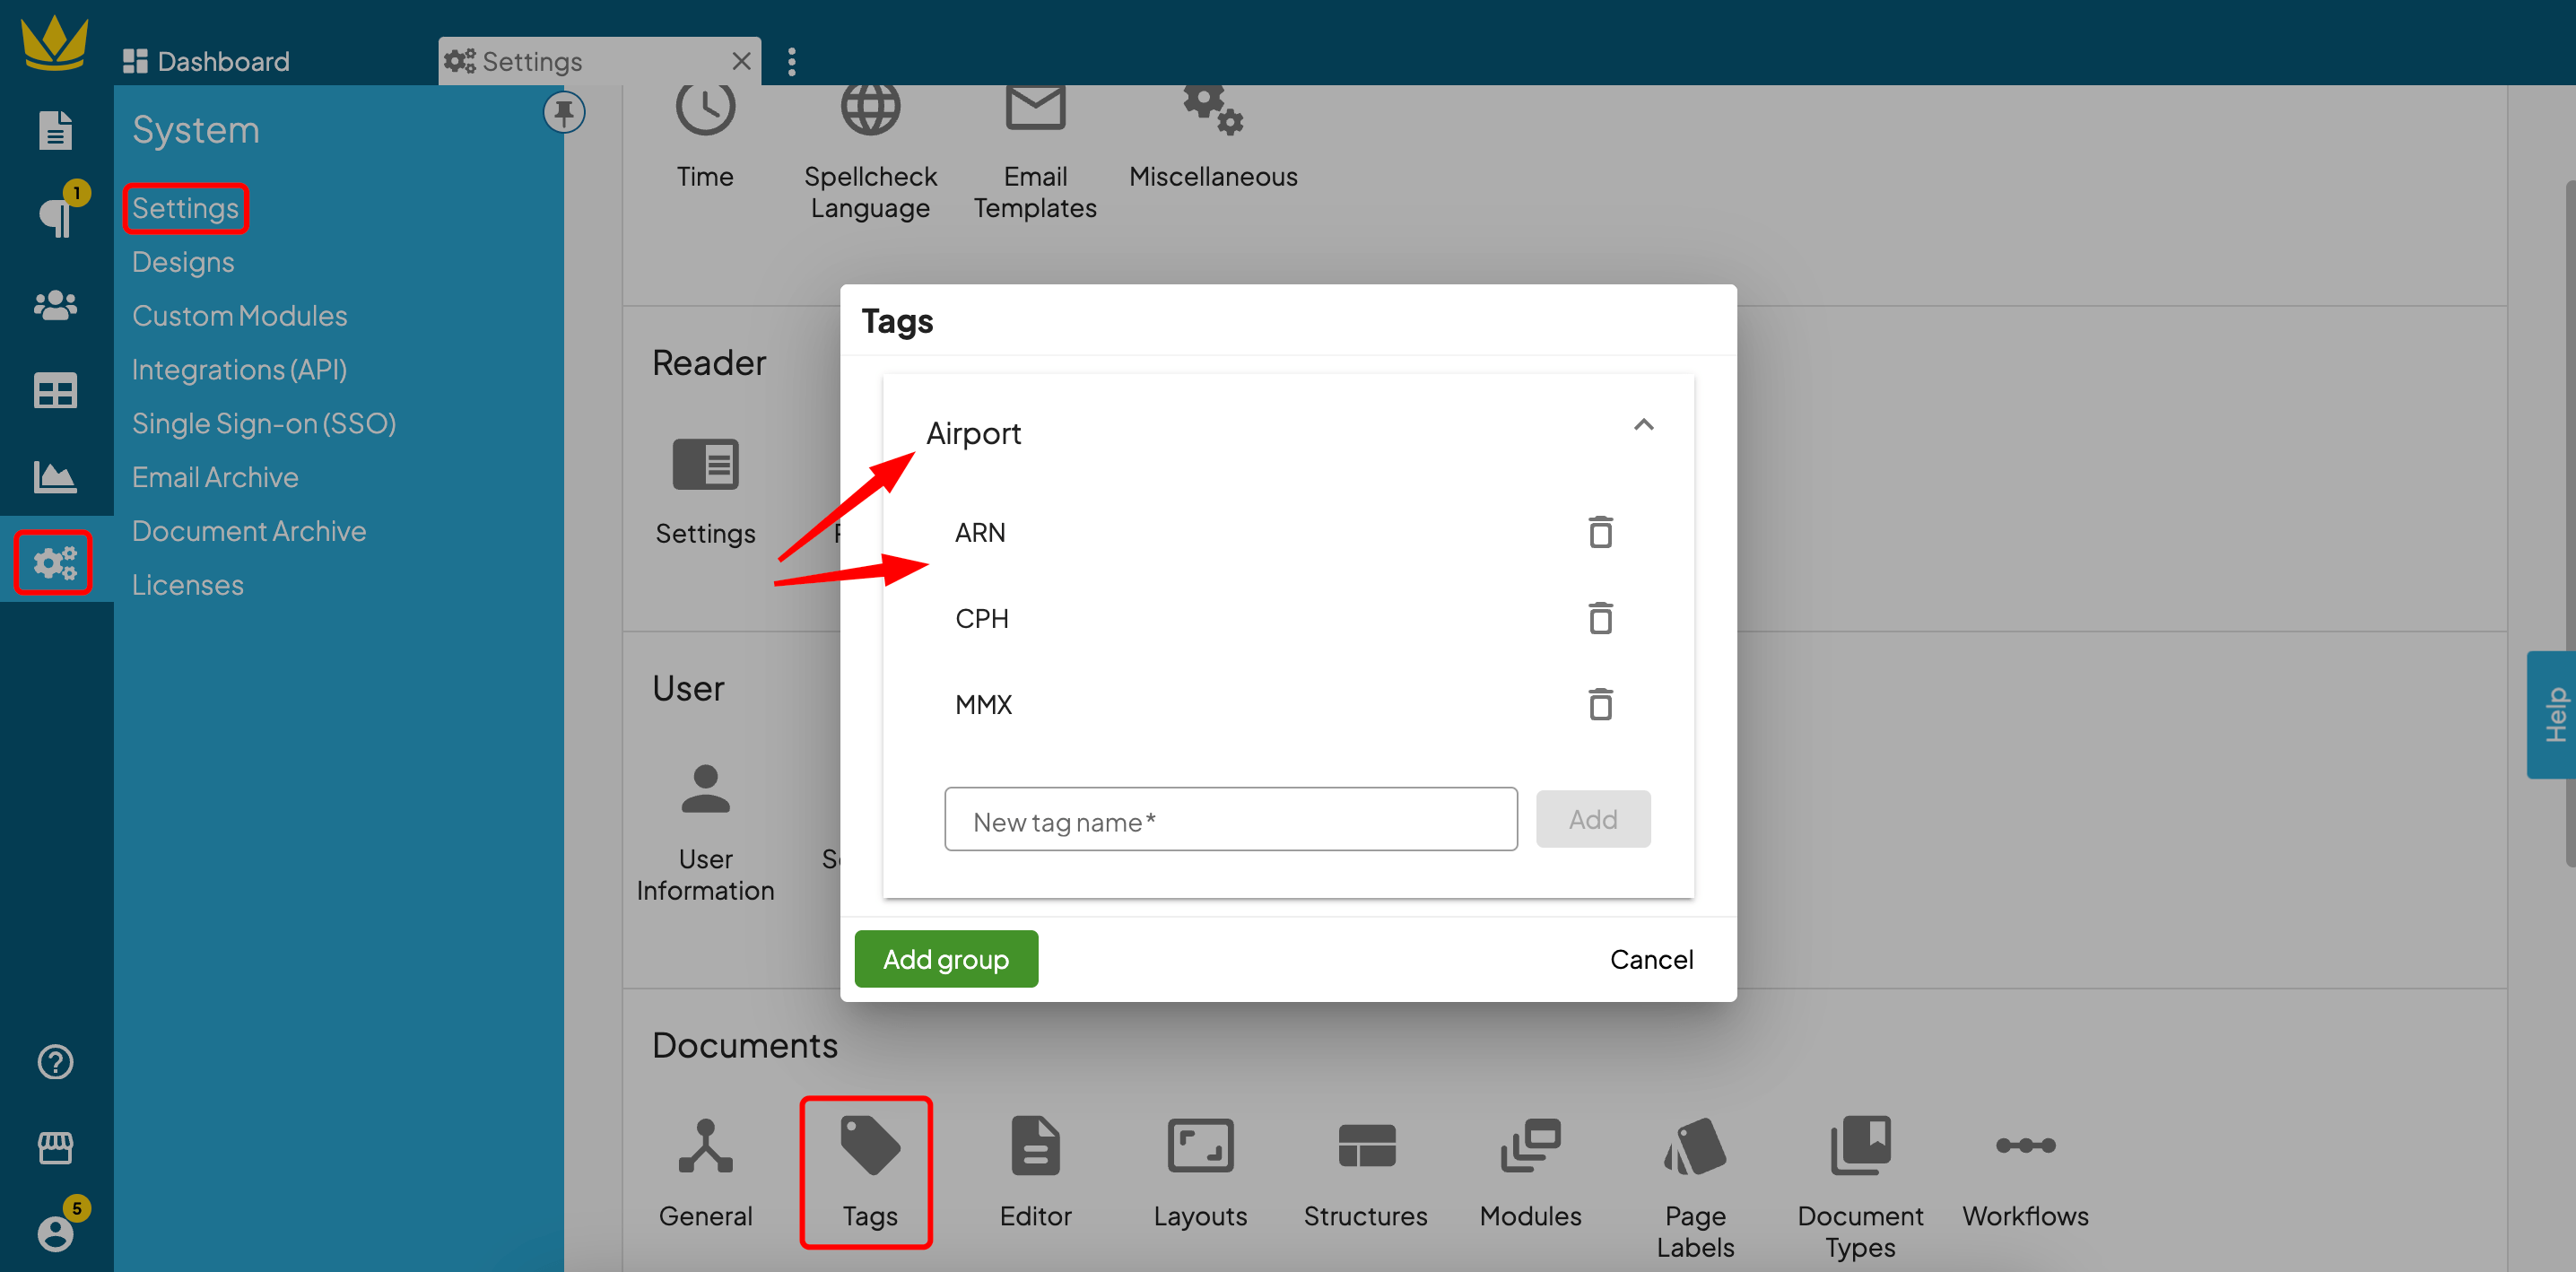Screen dimensions: 2576x1272
Task: Open the statistics chart sidebar icon
Action: [55, 477]
